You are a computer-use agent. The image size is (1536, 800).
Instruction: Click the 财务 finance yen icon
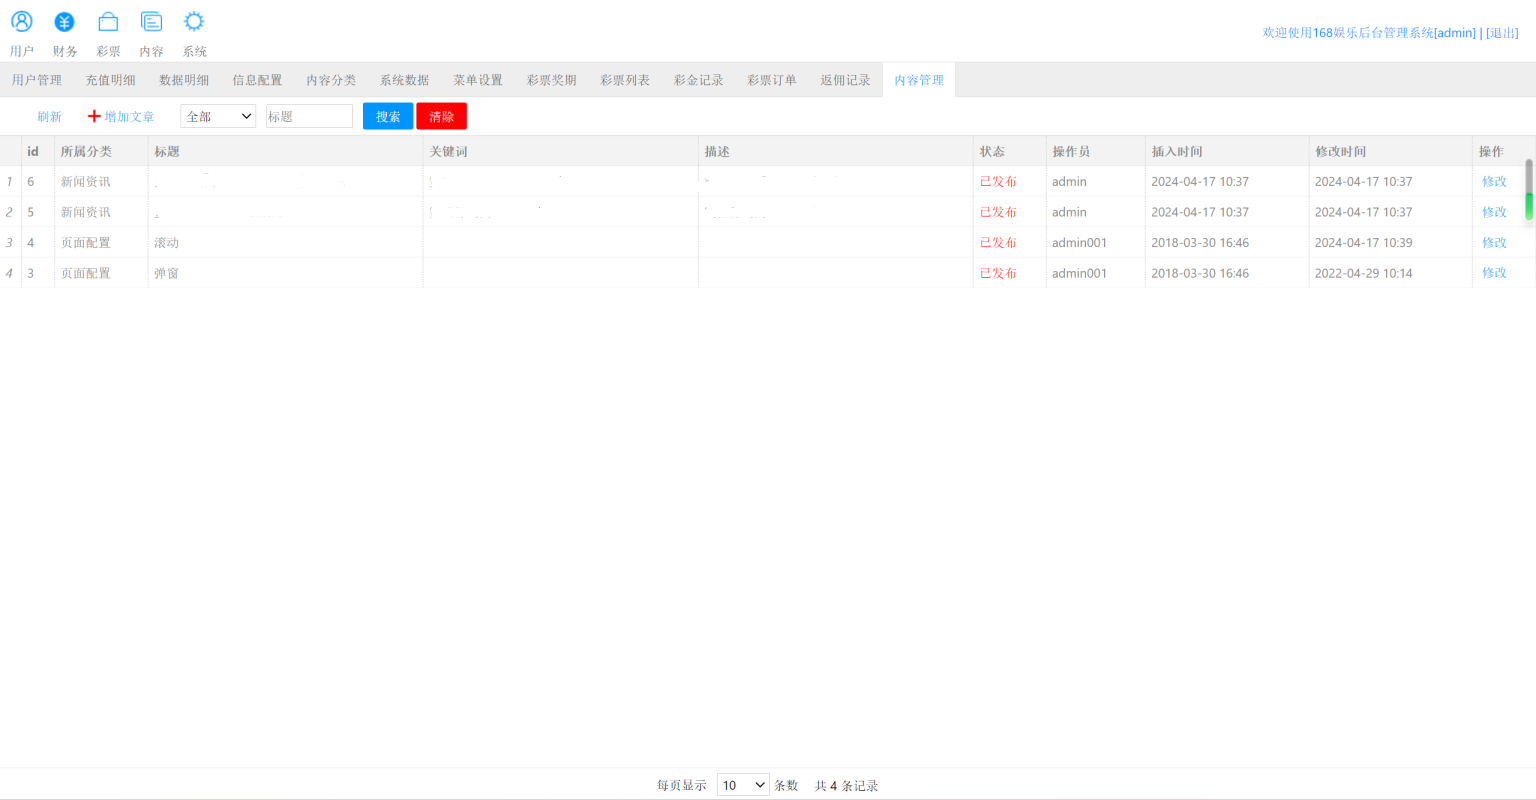point(65,22)
